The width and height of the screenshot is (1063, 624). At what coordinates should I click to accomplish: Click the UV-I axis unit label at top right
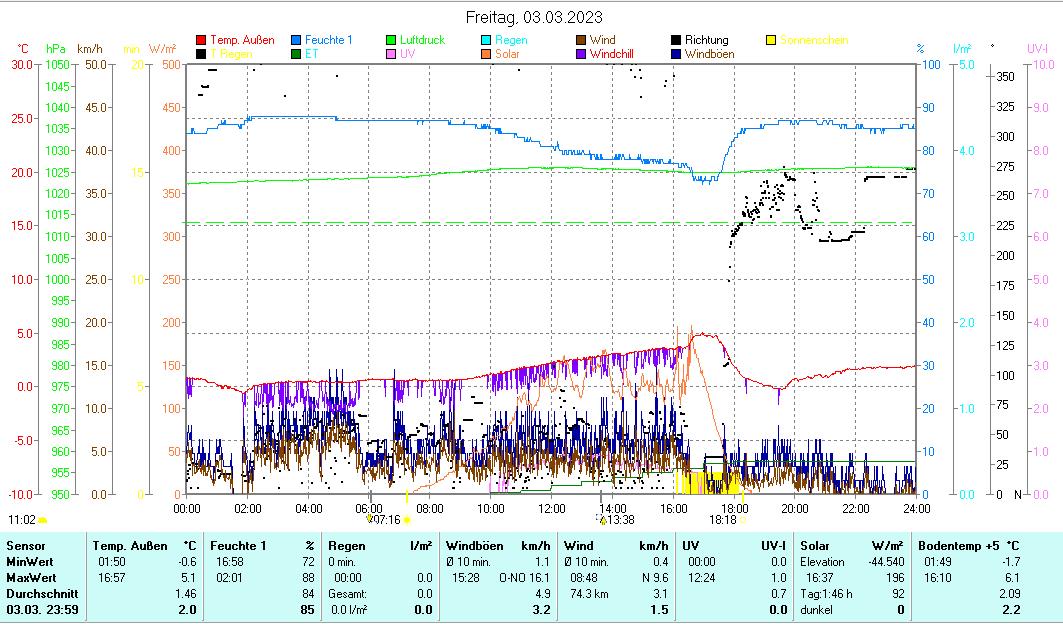tap(1037, 49)
